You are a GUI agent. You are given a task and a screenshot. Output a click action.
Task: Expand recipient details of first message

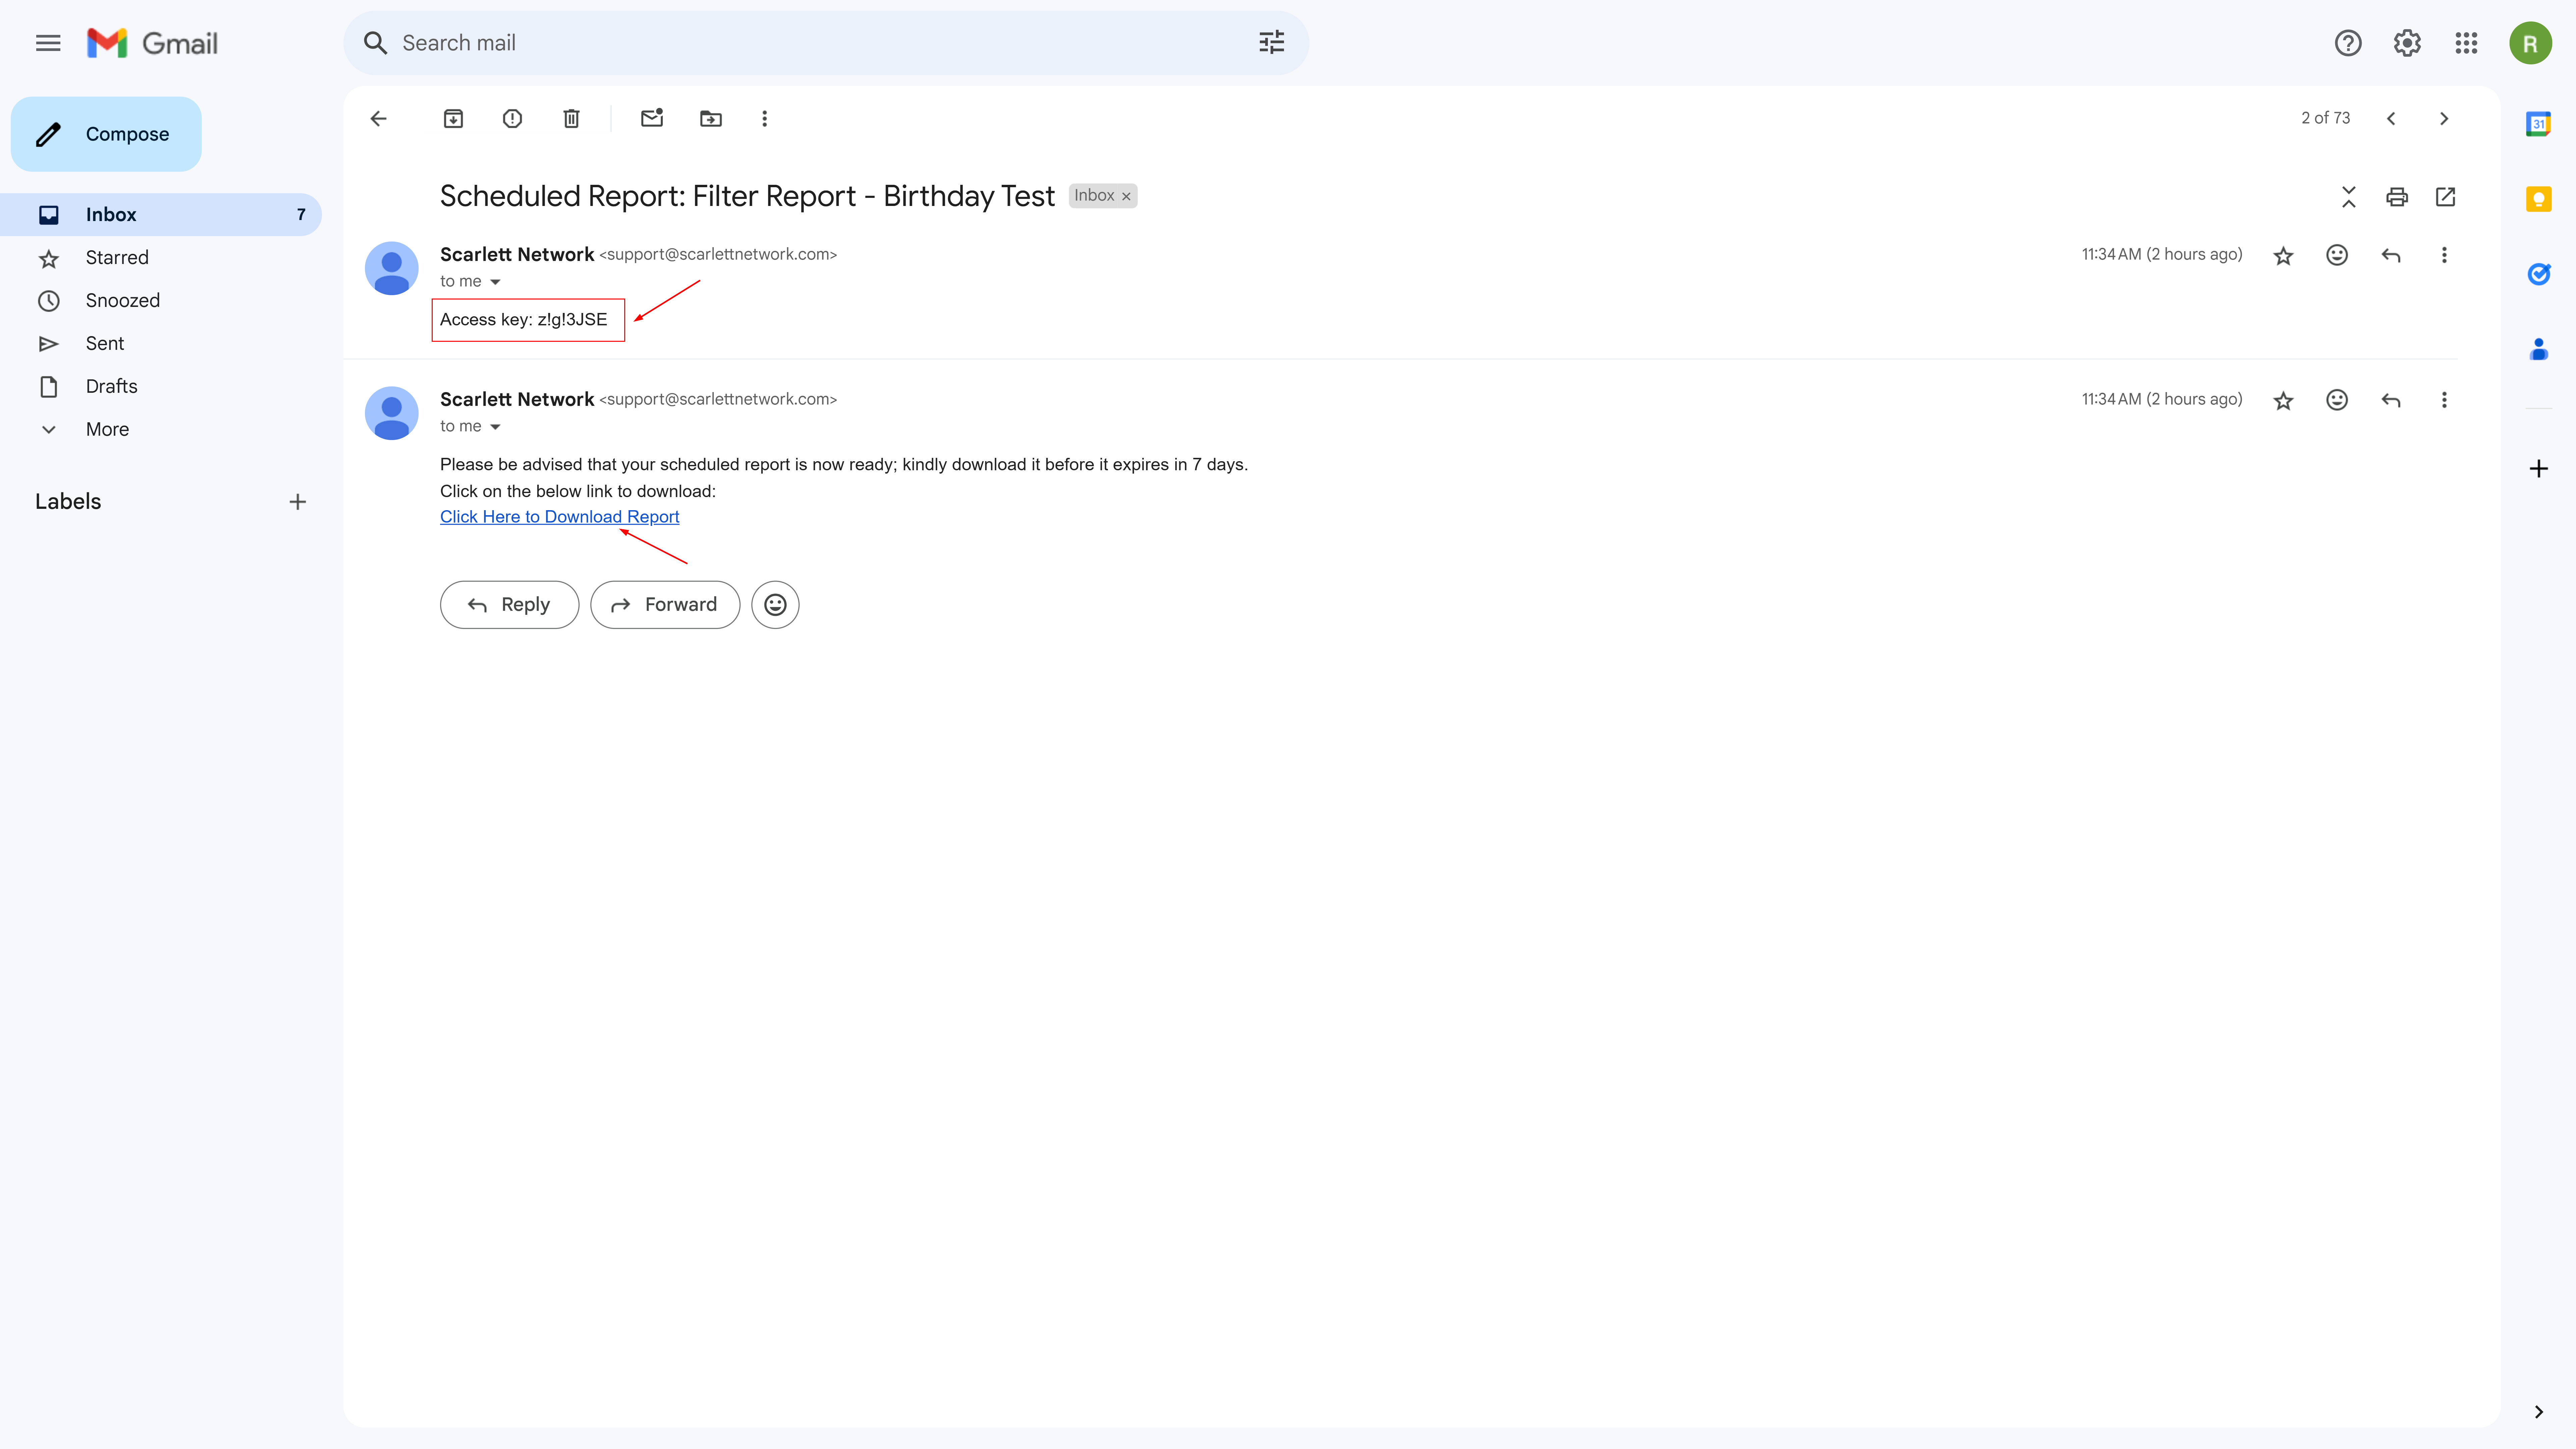[x=495, y=282]
